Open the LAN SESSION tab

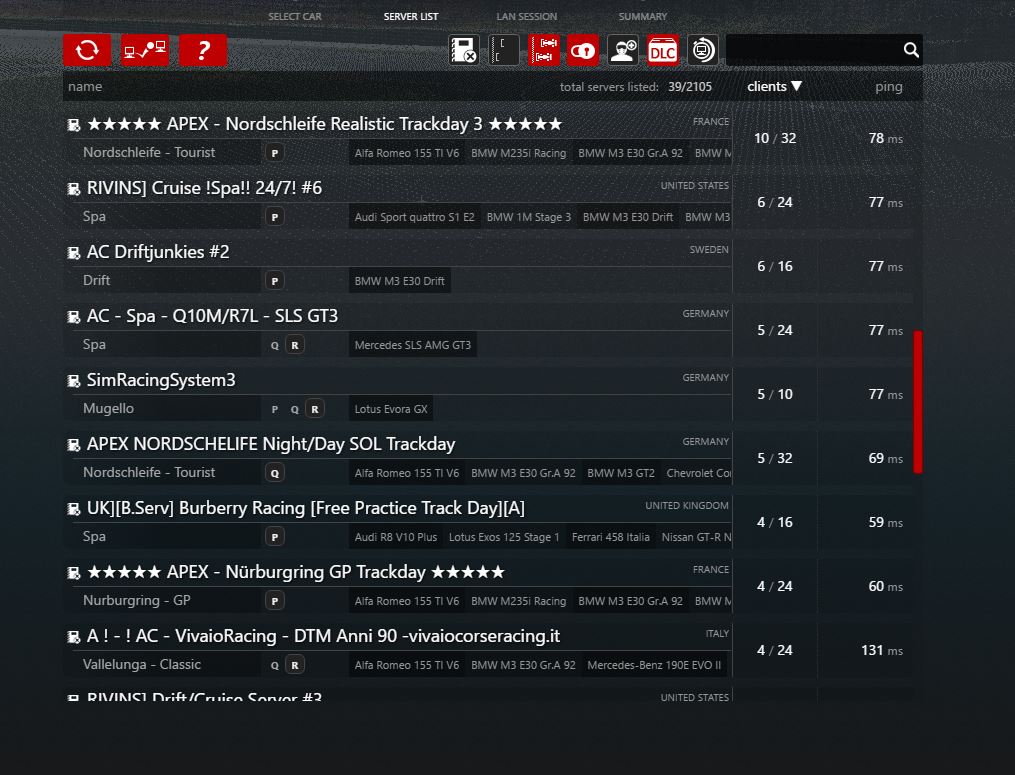(526, 16)
